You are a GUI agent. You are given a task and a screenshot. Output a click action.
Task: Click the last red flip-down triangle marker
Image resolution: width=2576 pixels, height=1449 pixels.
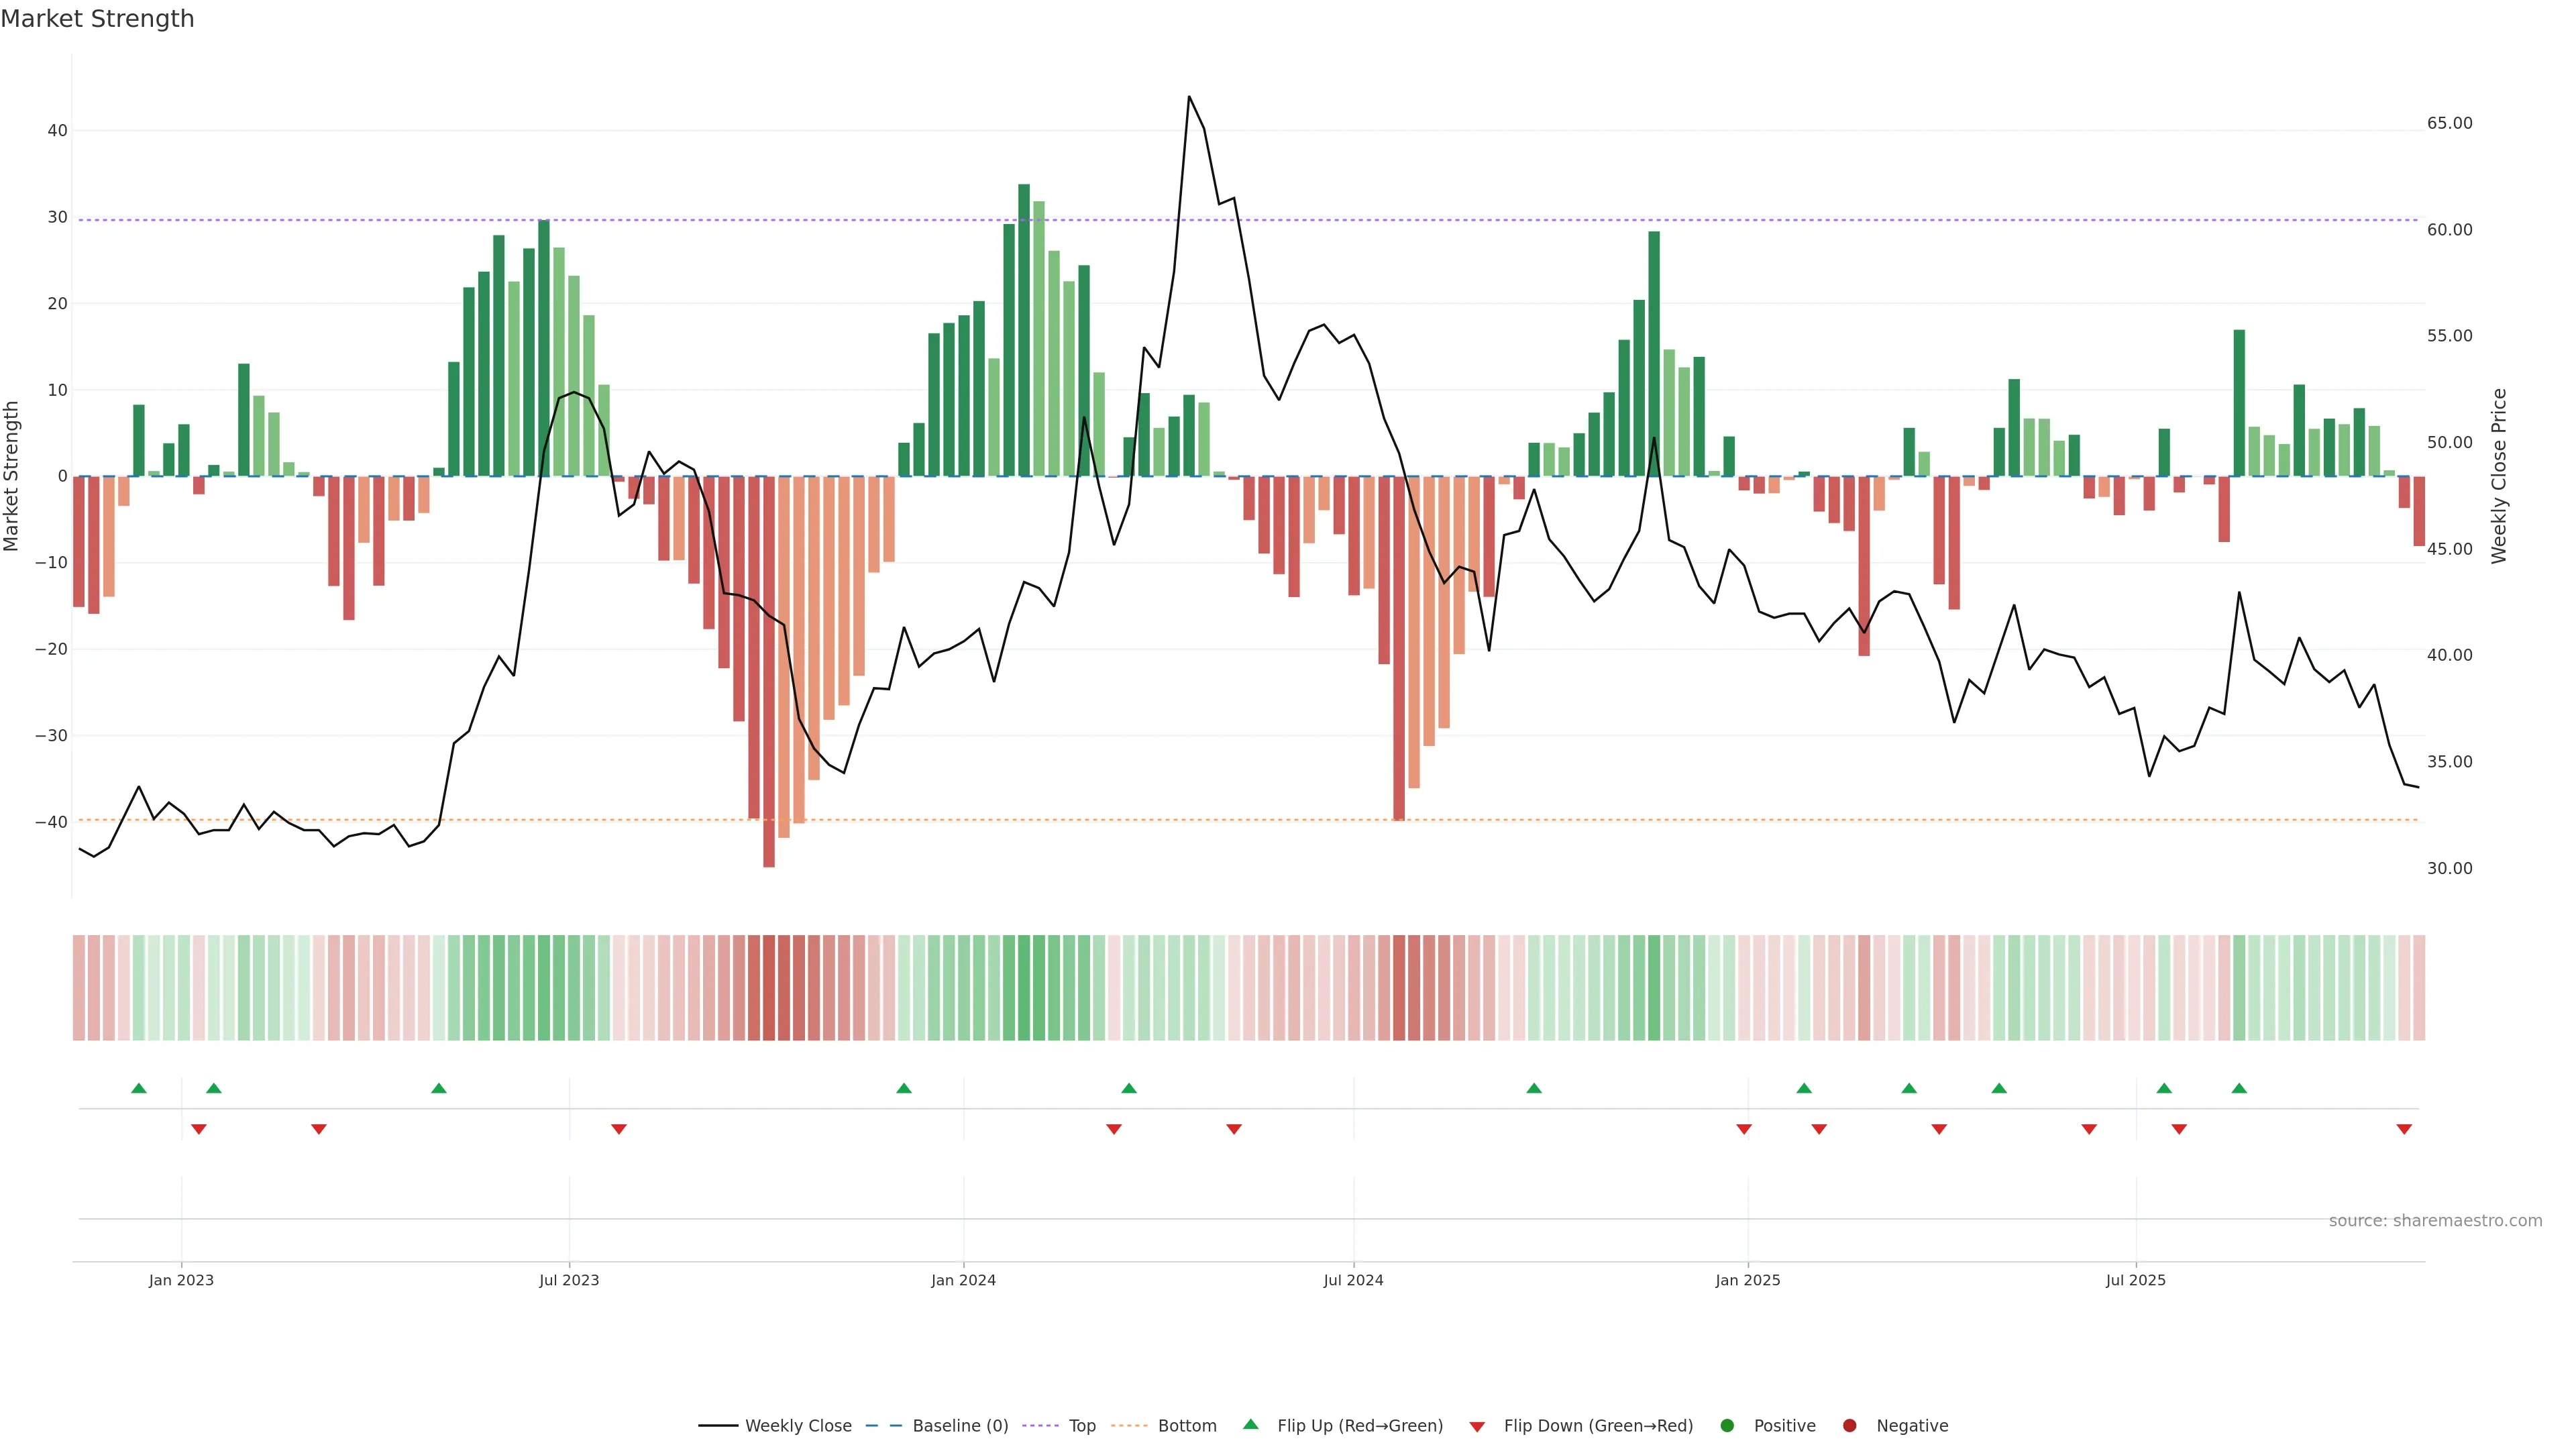click(2404, 1129)
